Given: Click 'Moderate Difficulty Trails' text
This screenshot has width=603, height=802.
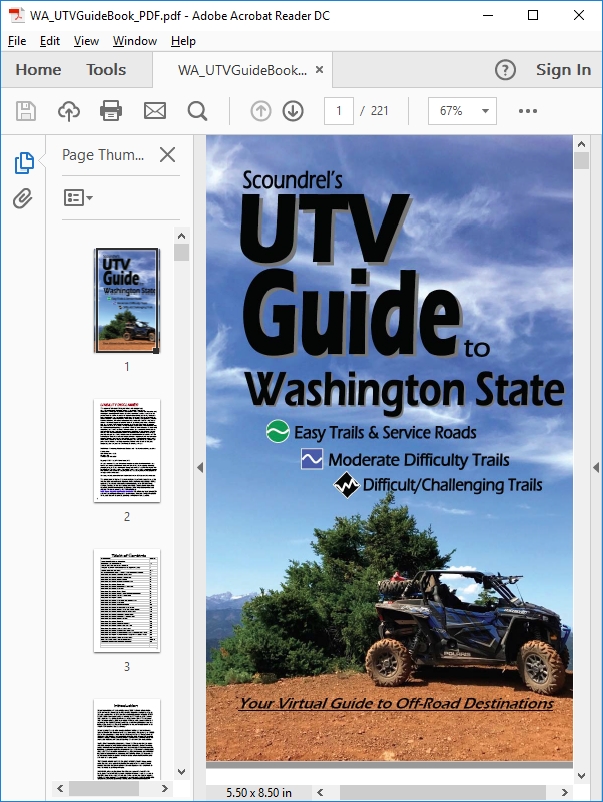Looking at the screenshot, I should pyautogui.click(x=418, y=460).
